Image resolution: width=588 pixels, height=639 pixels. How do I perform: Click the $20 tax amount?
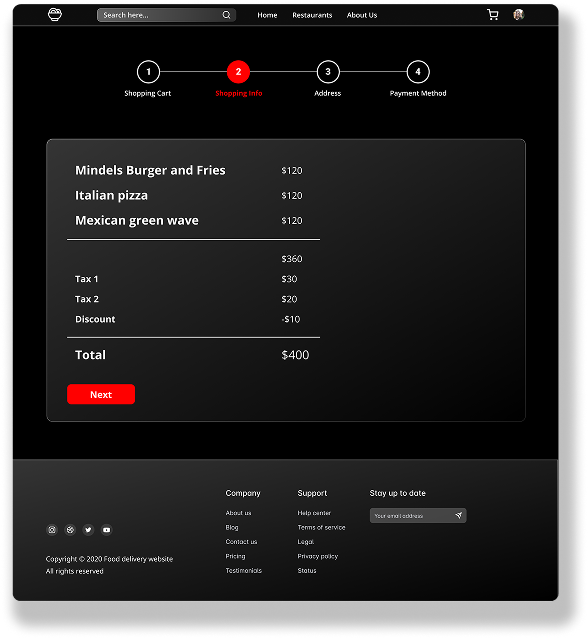tap(289, 299)
